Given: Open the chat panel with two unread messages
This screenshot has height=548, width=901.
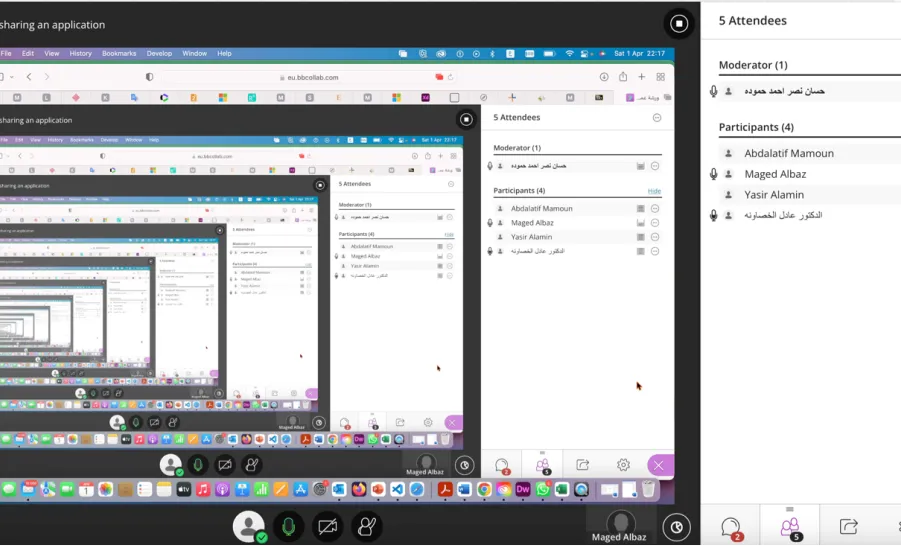Looking at the screenshot, I should point(731,527).
